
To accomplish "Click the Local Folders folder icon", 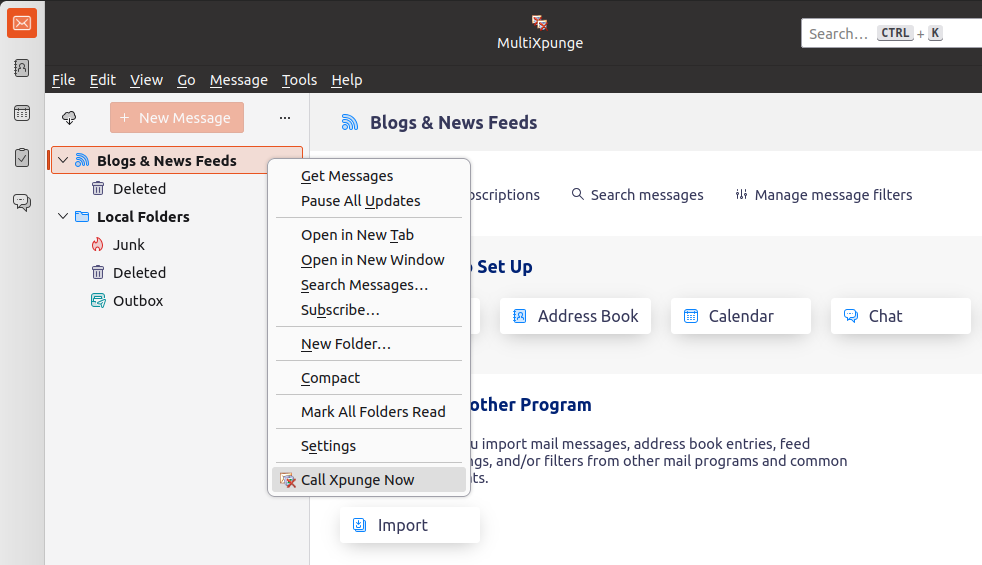I will [x=82, y=217].
